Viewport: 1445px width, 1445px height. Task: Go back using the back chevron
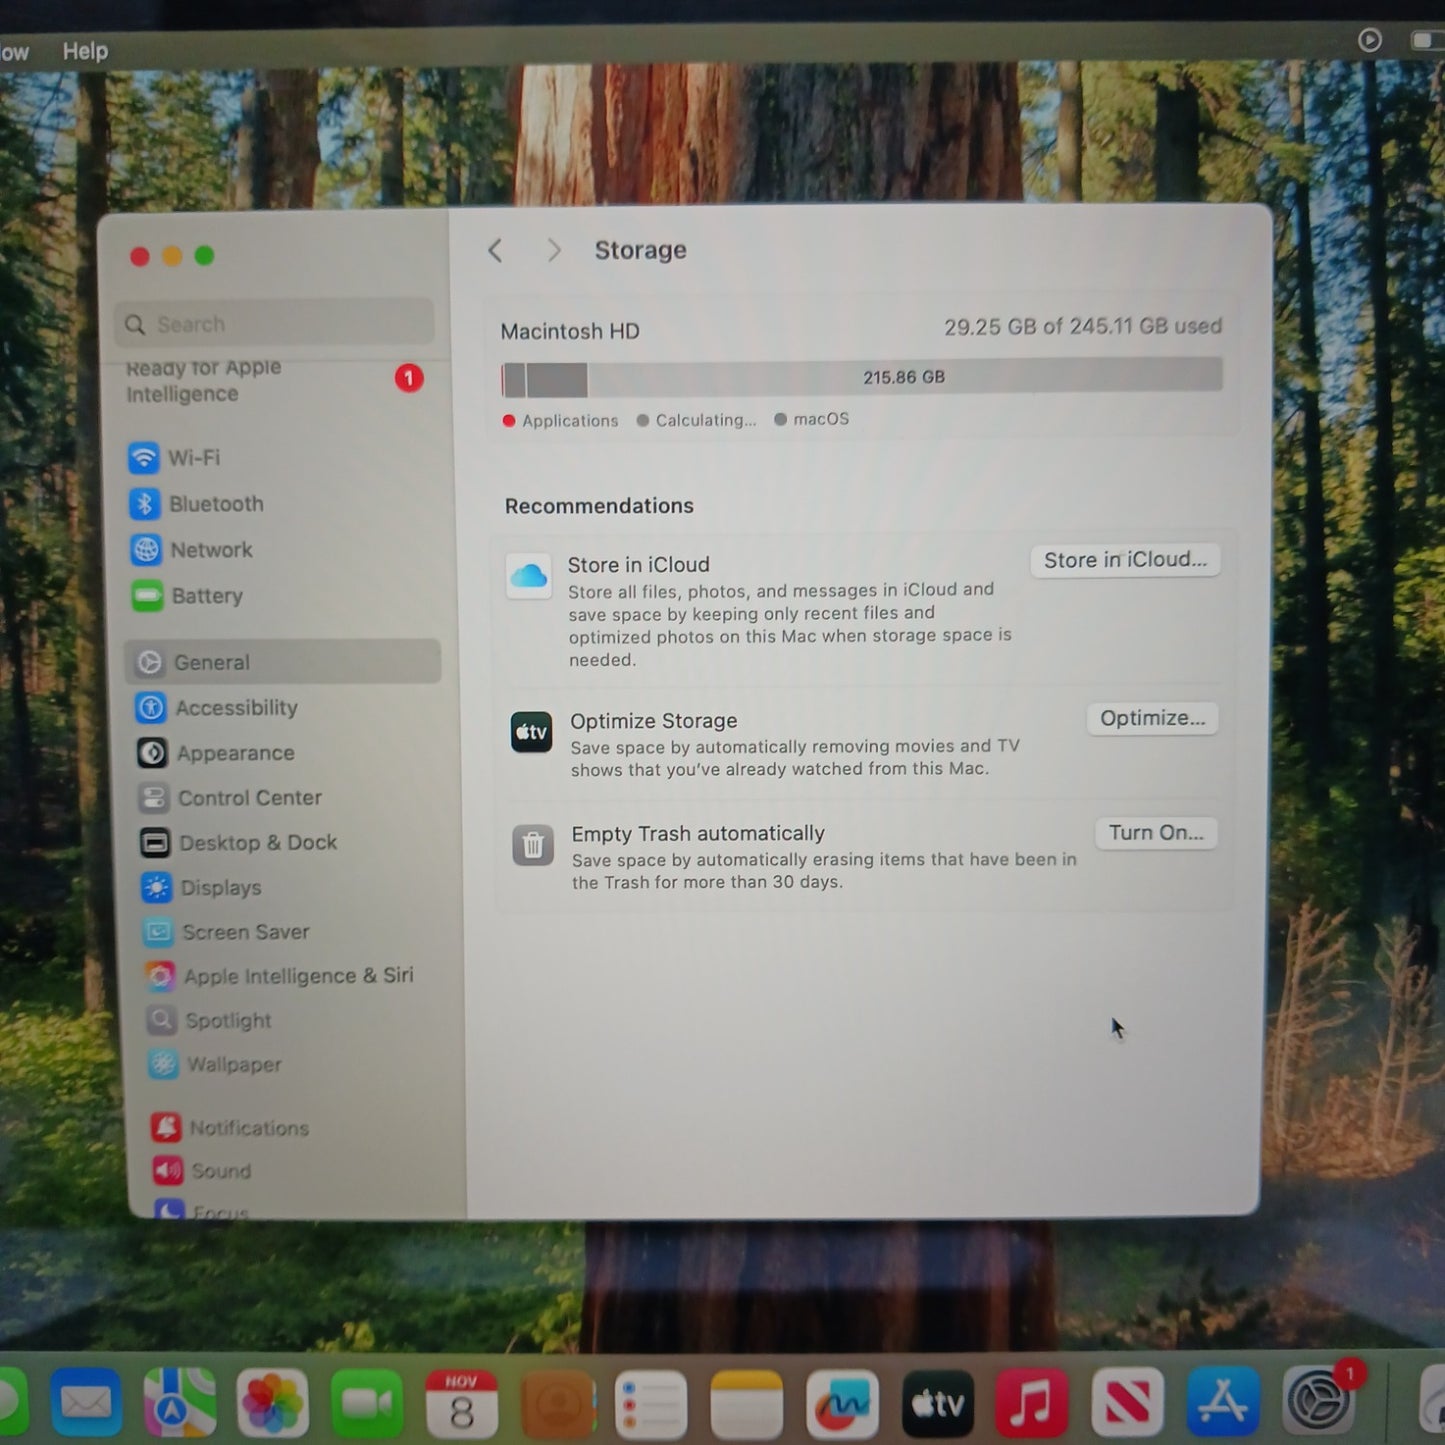pos(495,250)
